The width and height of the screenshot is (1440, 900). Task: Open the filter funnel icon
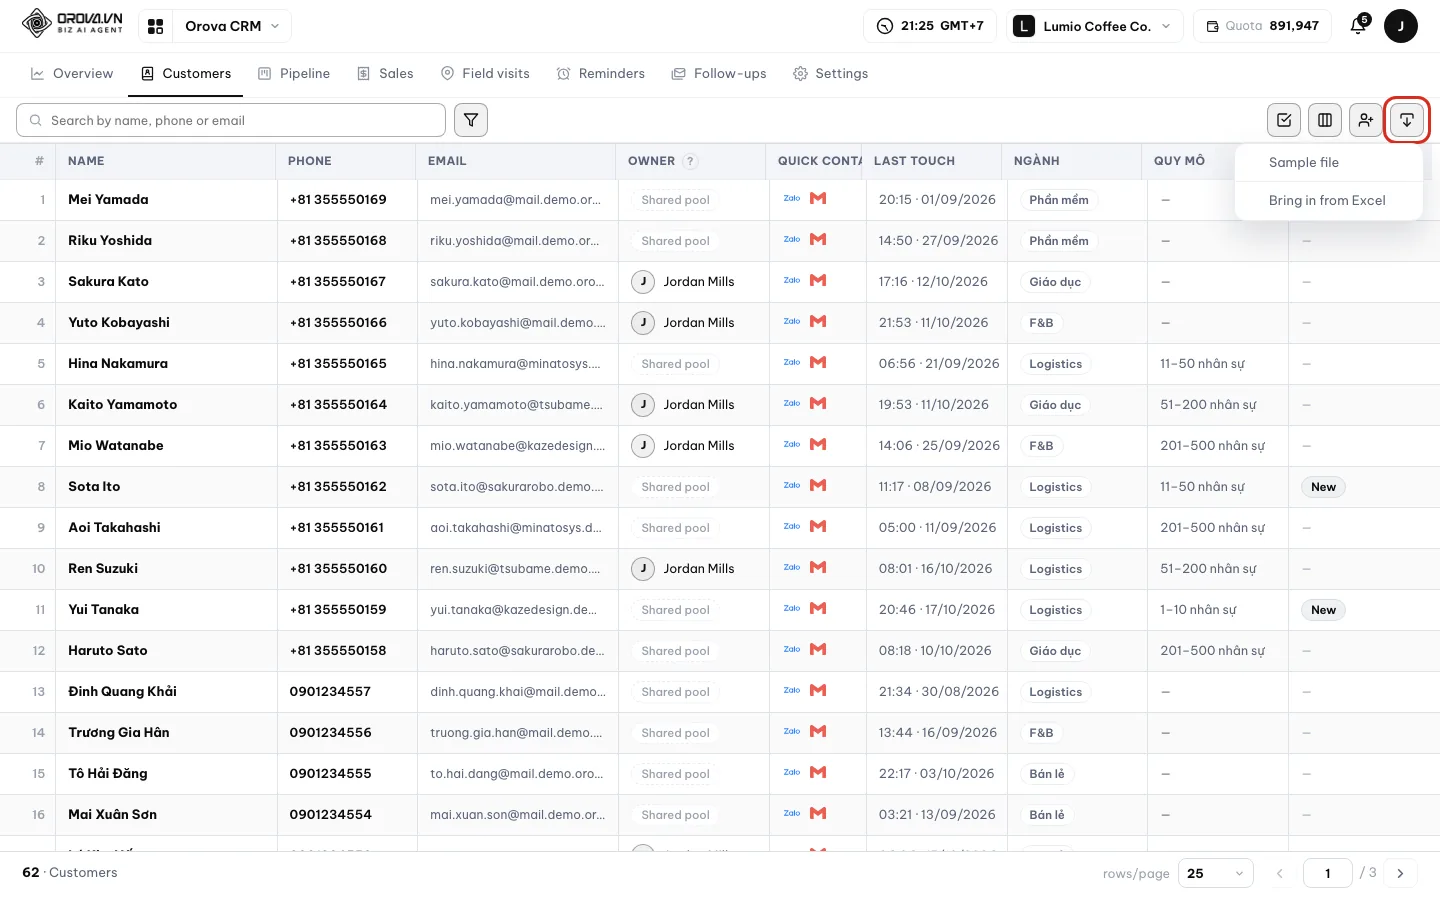[x=471, y=120]
